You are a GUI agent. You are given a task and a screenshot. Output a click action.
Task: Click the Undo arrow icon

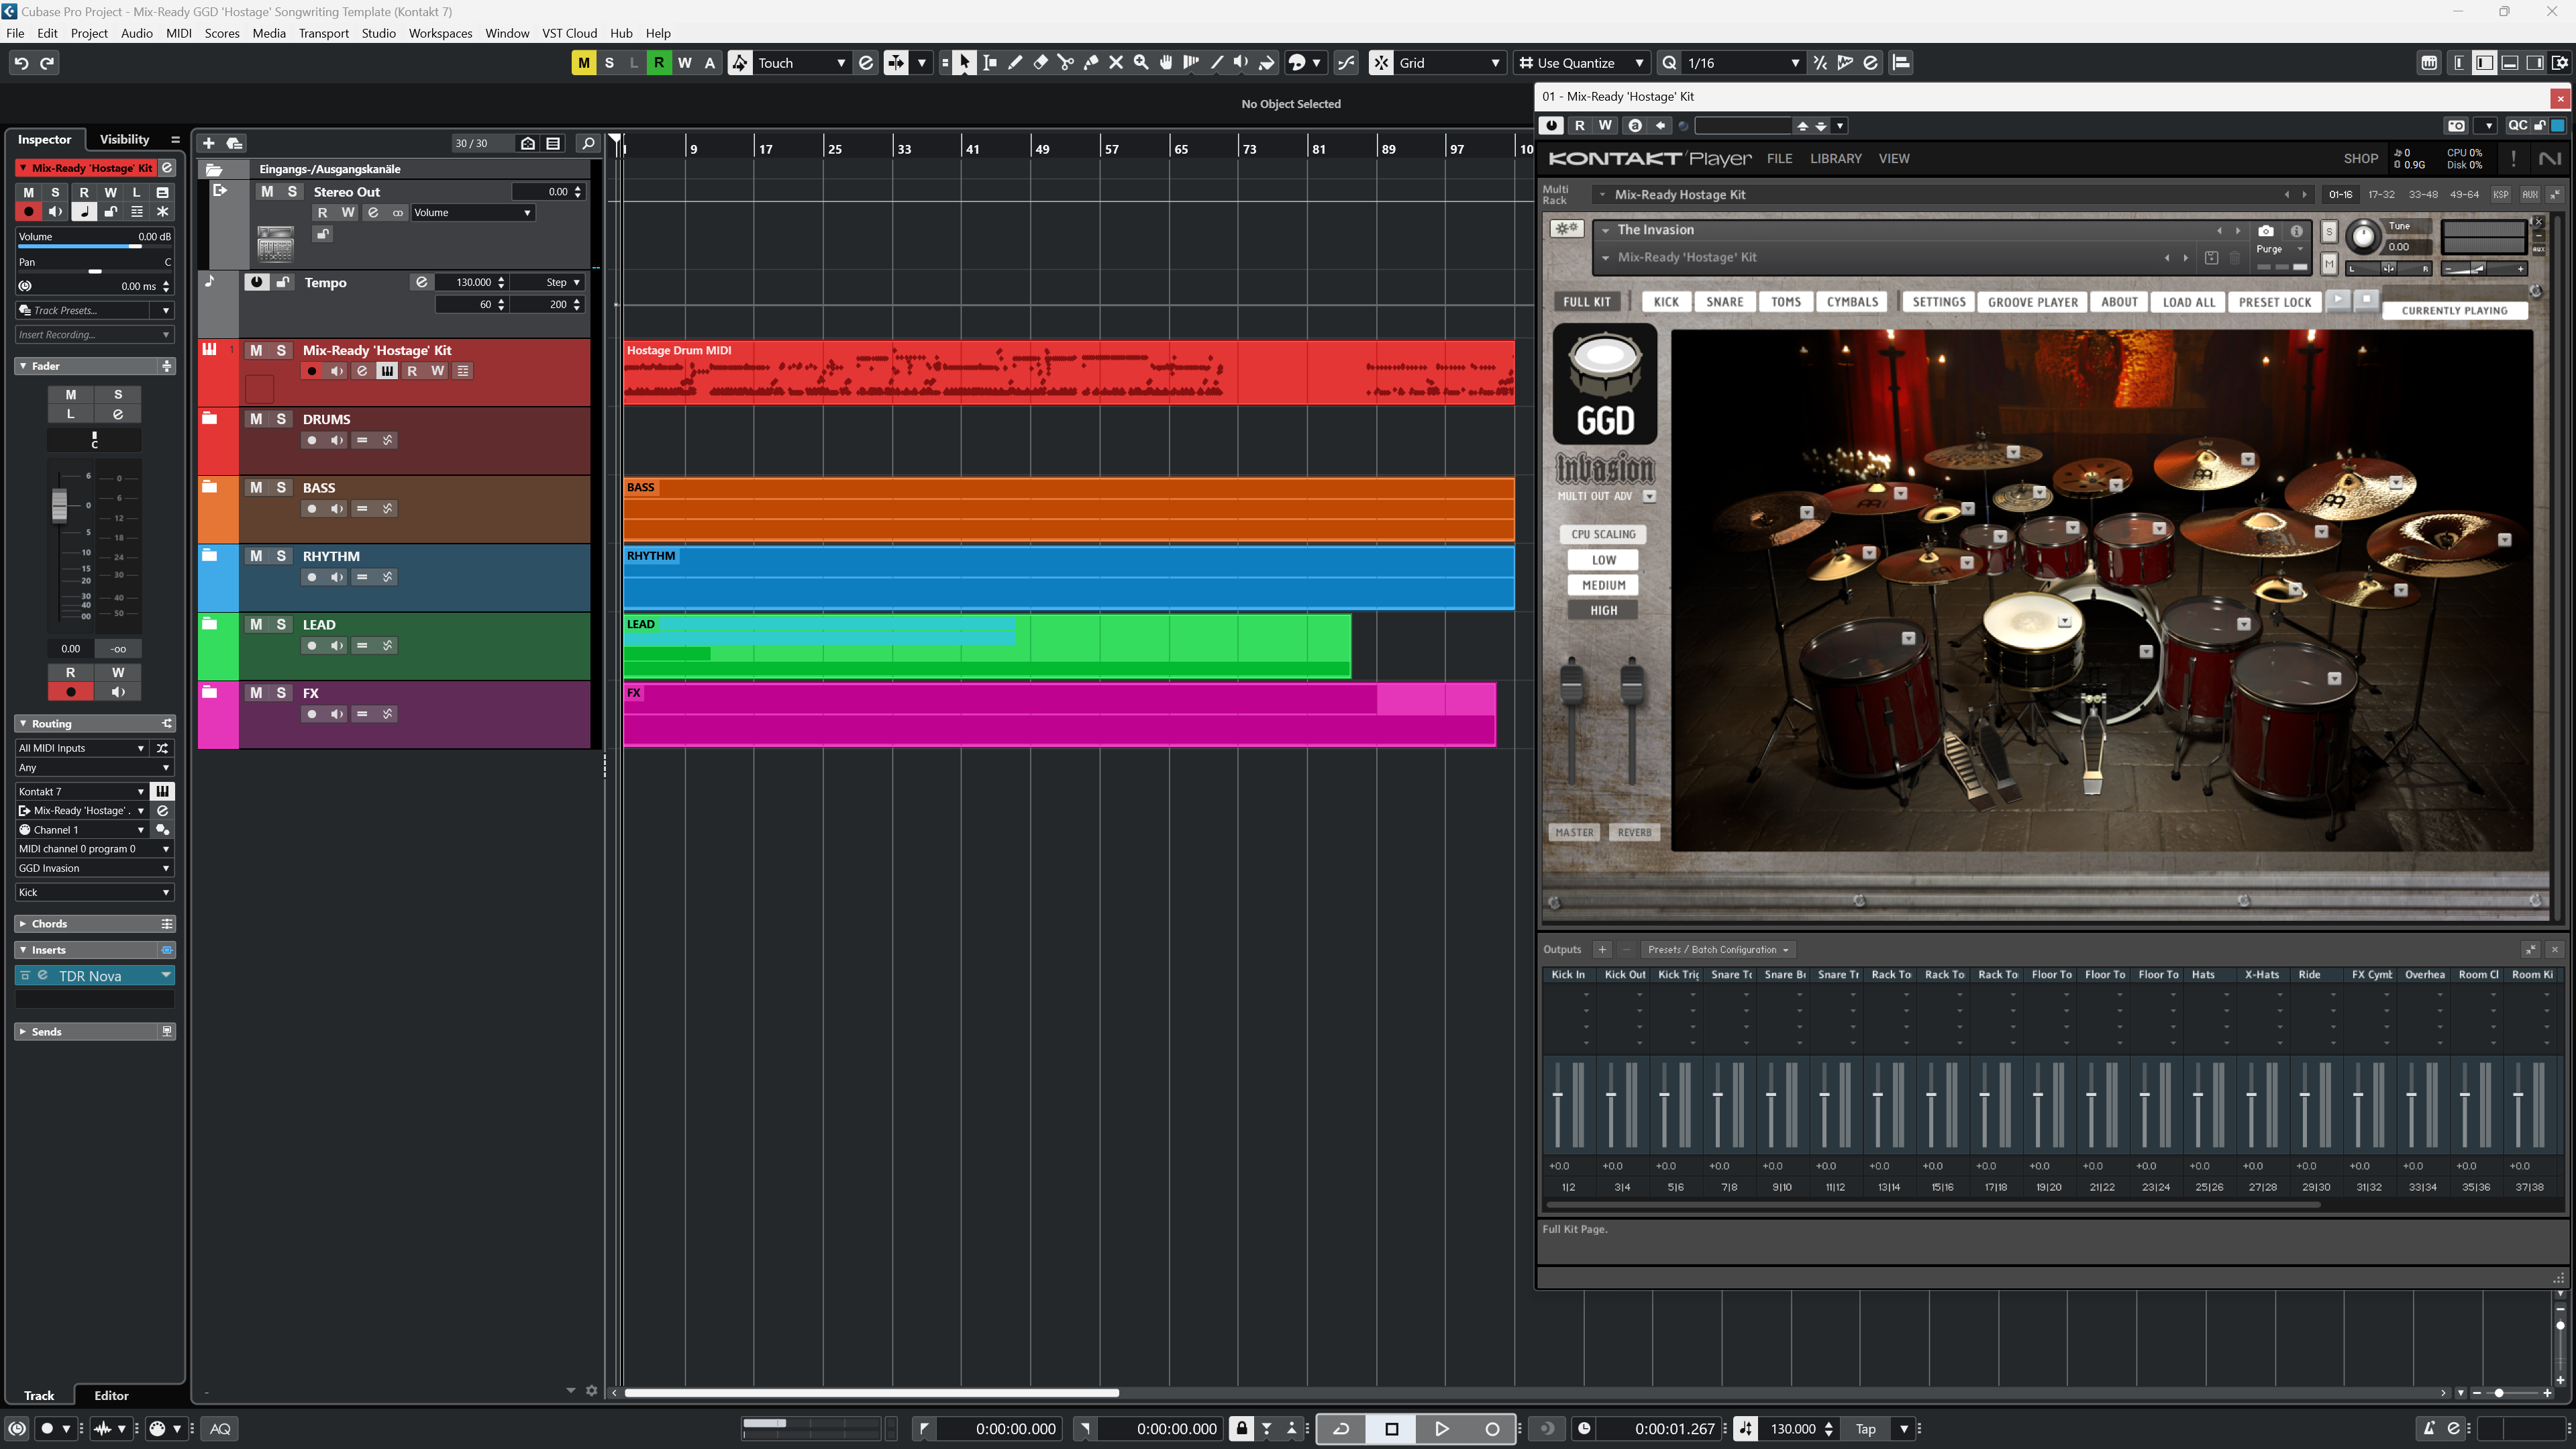pyautogui.click(x=21, y=62)
